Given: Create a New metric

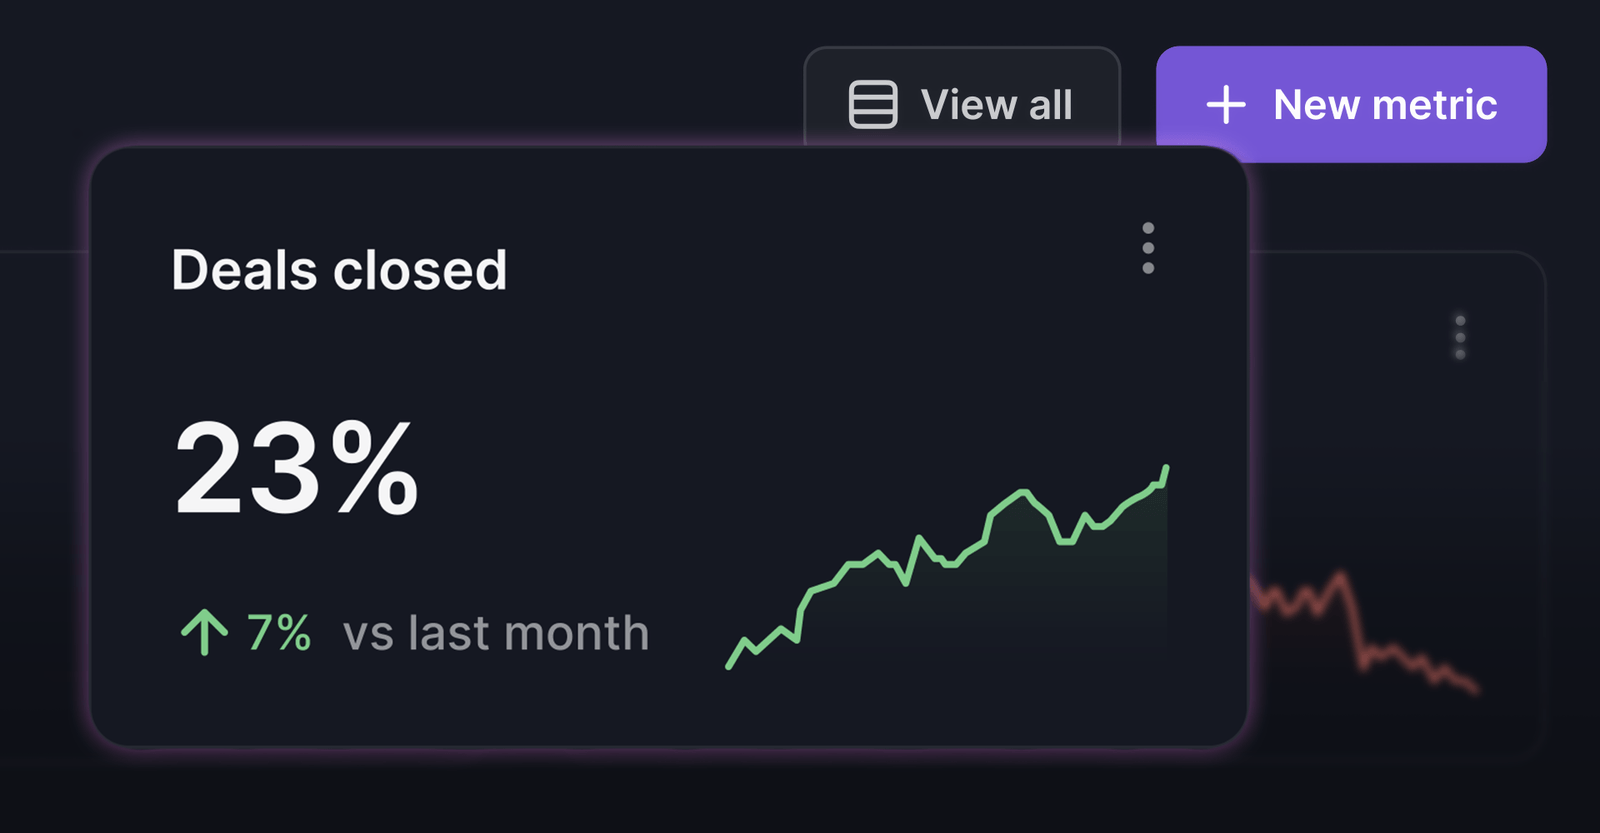Looking at the screenshot, I should [1351, 104].
